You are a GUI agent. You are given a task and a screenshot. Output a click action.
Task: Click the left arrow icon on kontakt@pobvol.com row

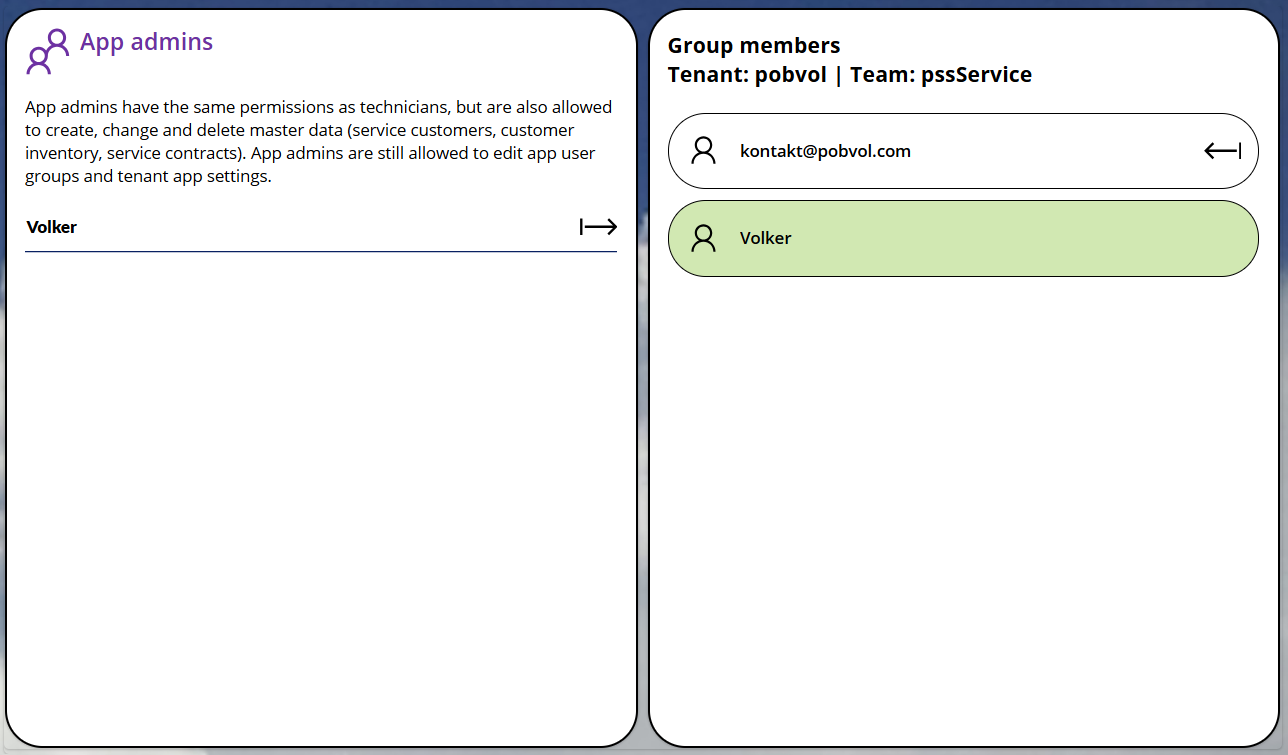(x=1222, y=151)
